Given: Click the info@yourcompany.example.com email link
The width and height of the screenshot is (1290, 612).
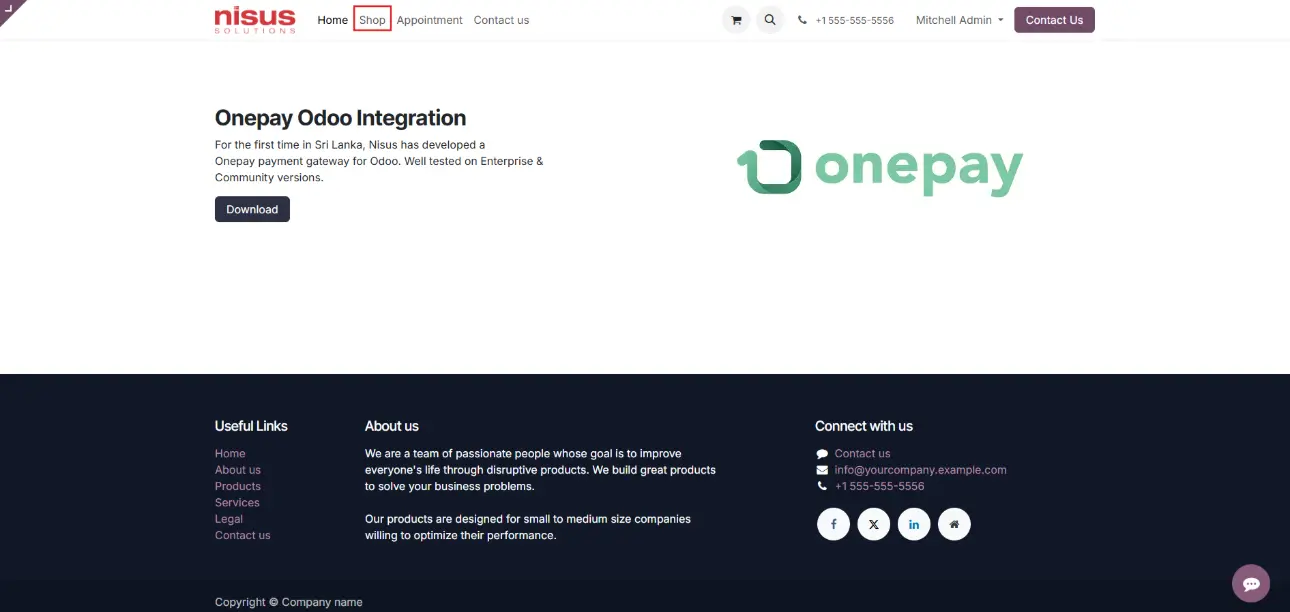Looking at the screenshot, I should pos(921,470).
